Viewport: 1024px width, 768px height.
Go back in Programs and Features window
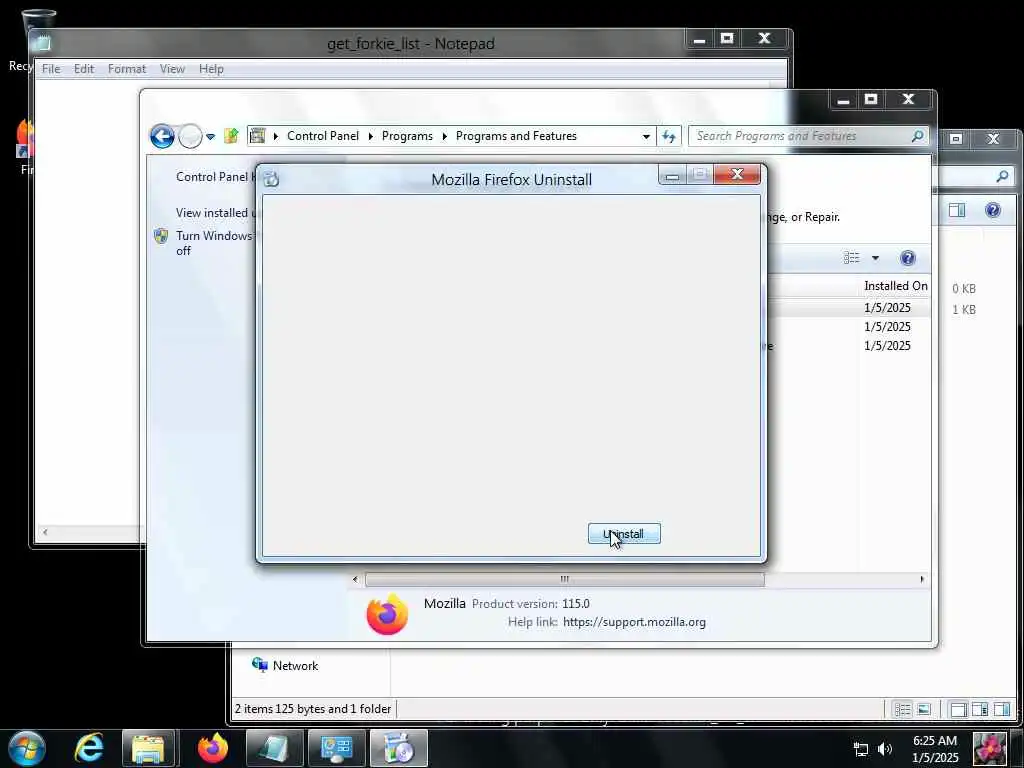(162, 136)
